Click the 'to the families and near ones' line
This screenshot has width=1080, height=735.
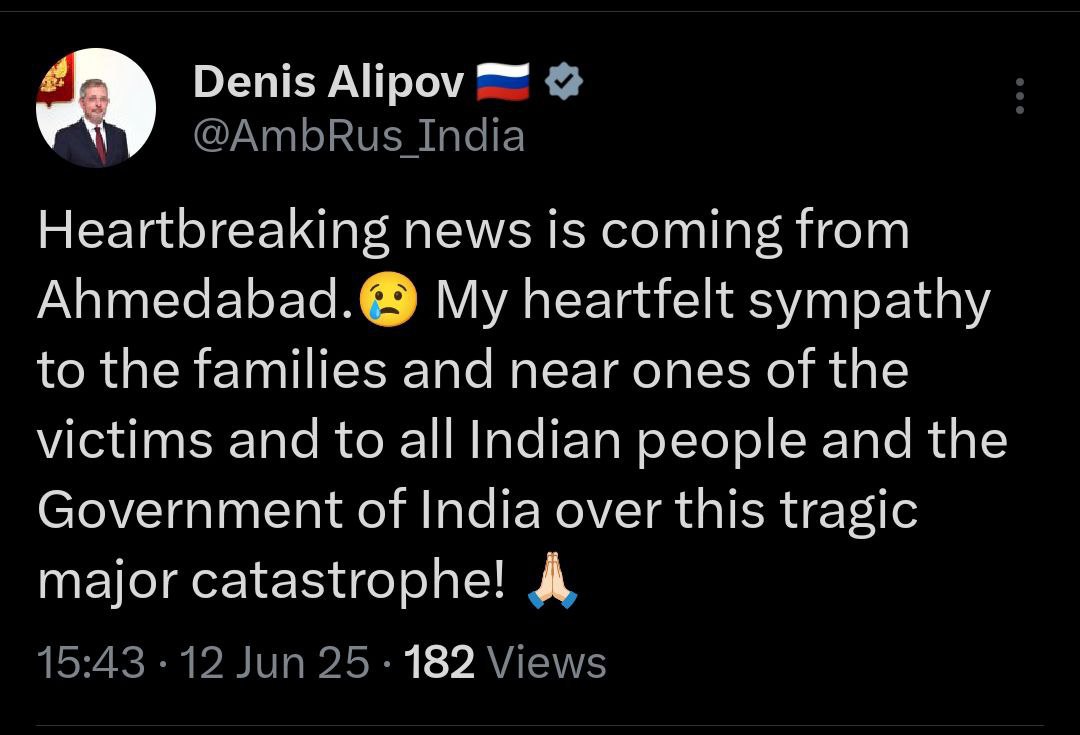pos(473,370)
